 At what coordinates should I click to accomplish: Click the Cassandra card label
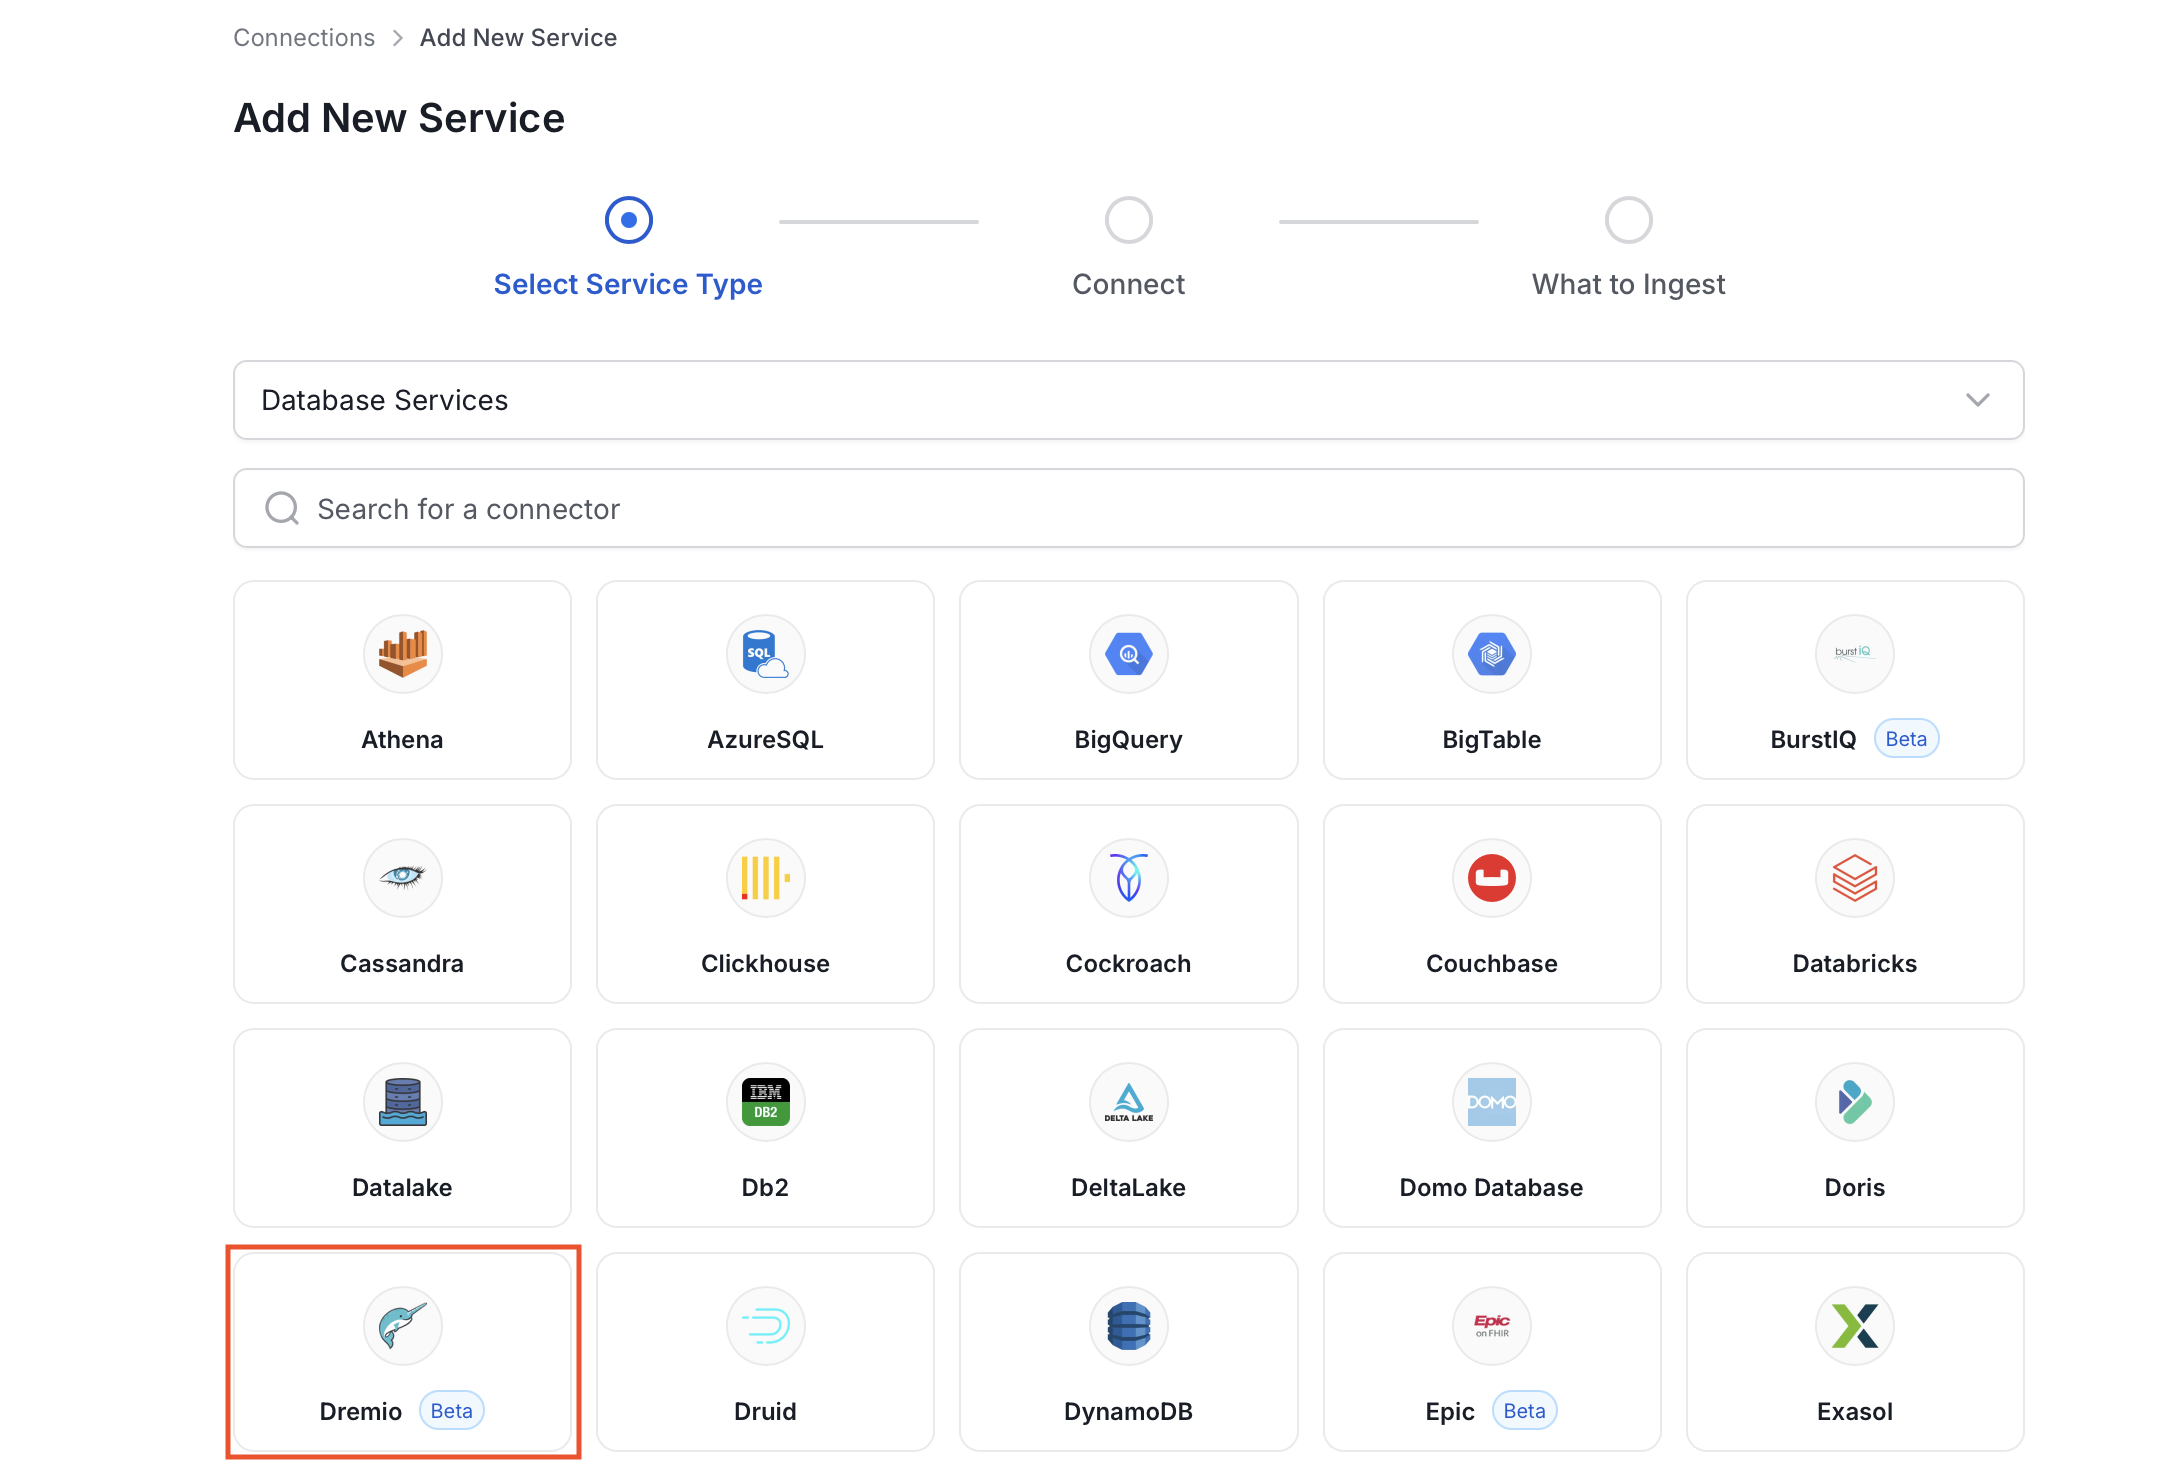[x=402, y=964]
